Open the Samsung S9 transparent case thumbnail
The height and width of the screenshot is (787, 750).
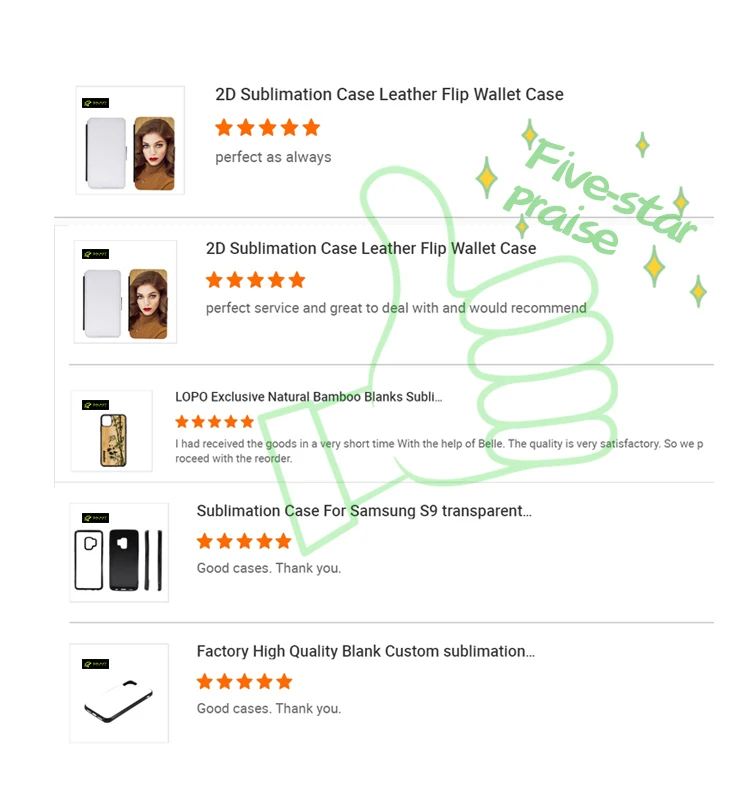coord(119,552)
